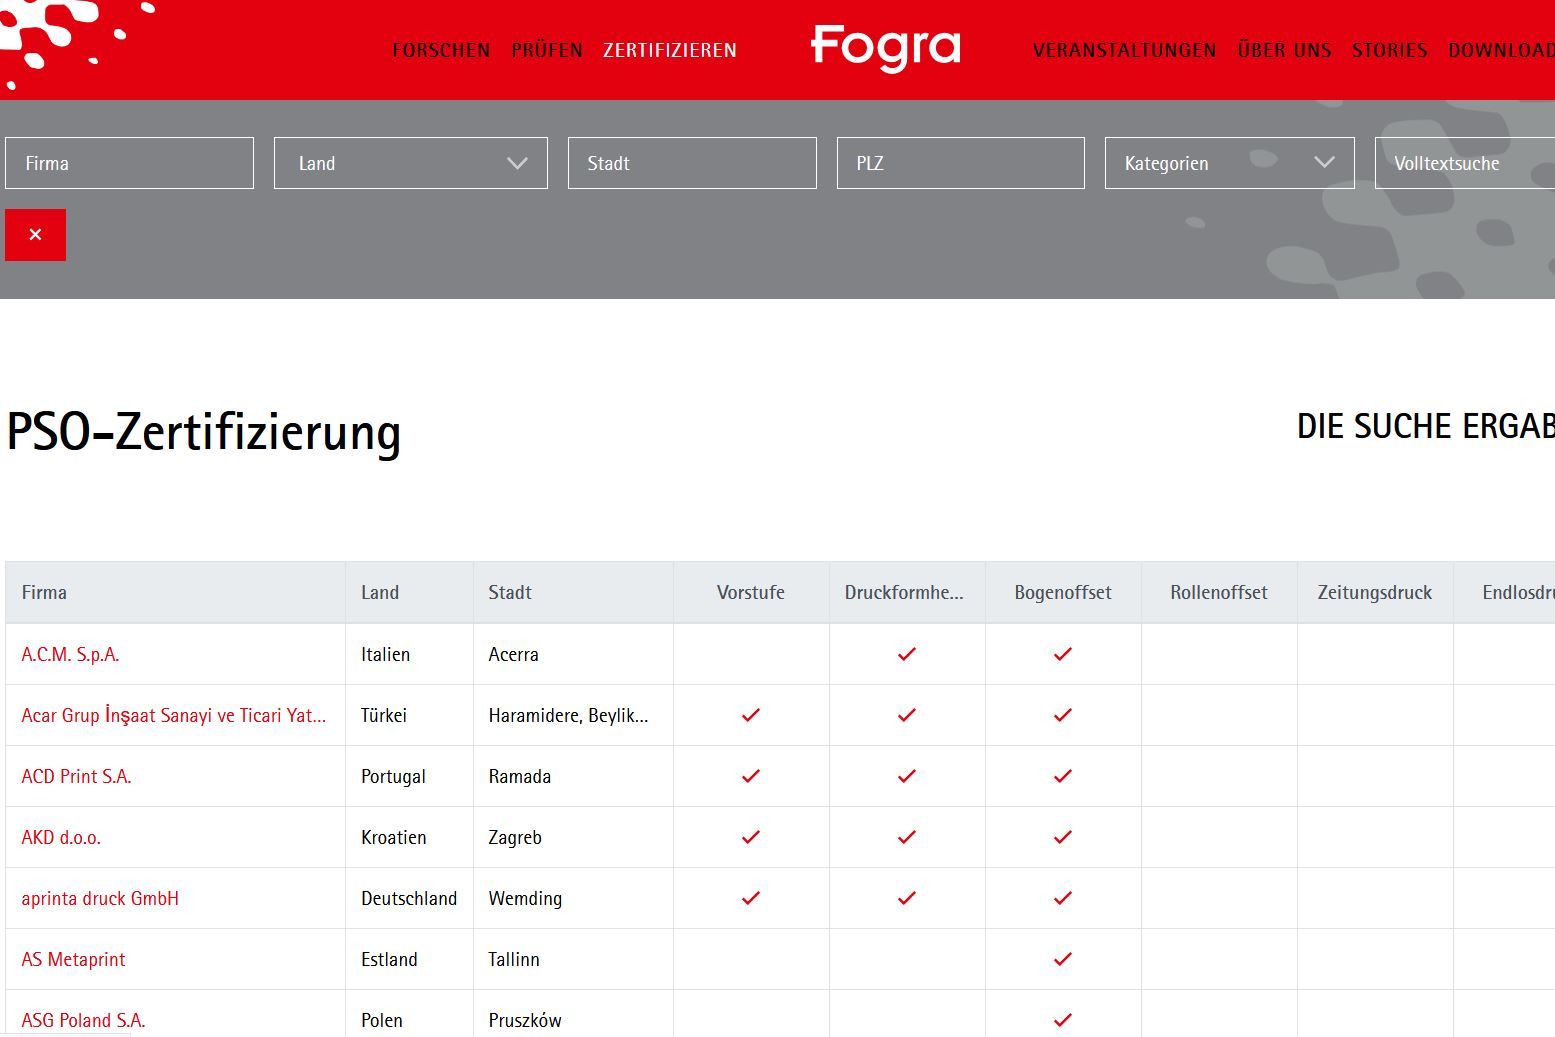
Task: Open the AS Metaprint link
Action: pyautogui.click(x=73, y=959)
